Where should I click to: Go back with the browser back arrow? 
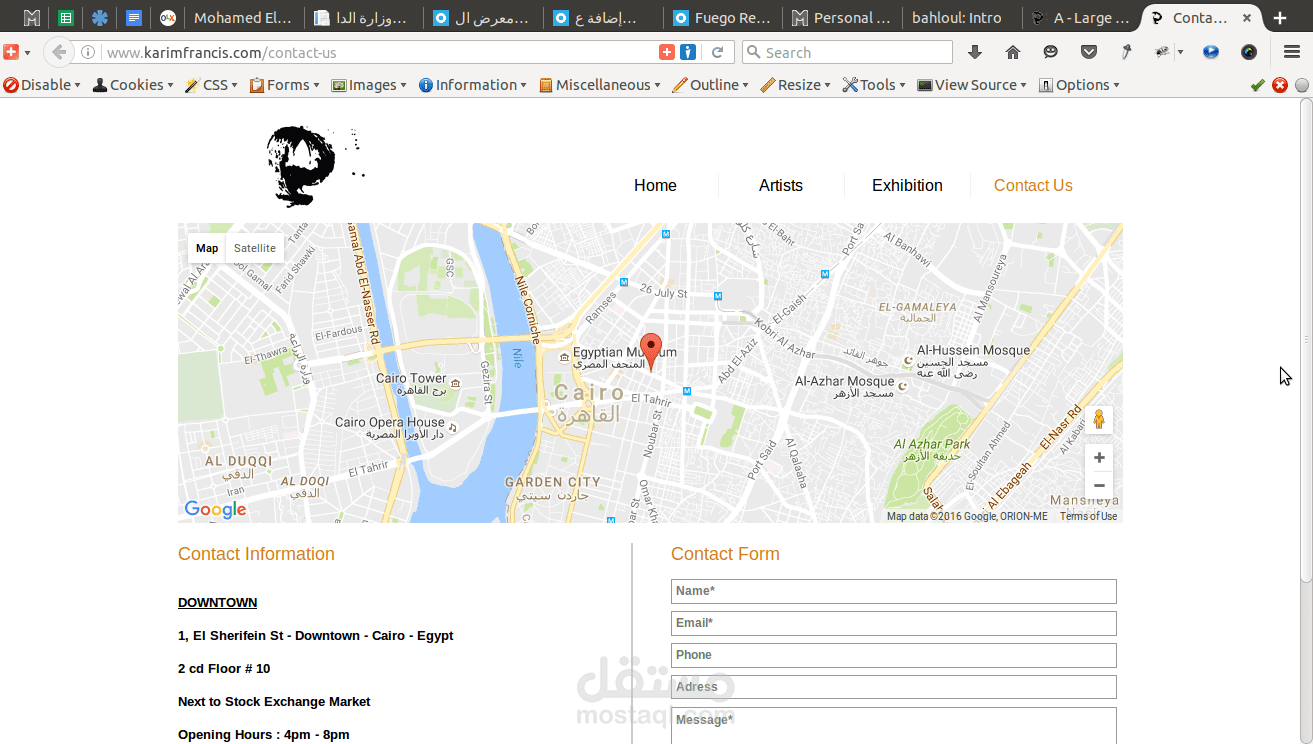[59, 52]
